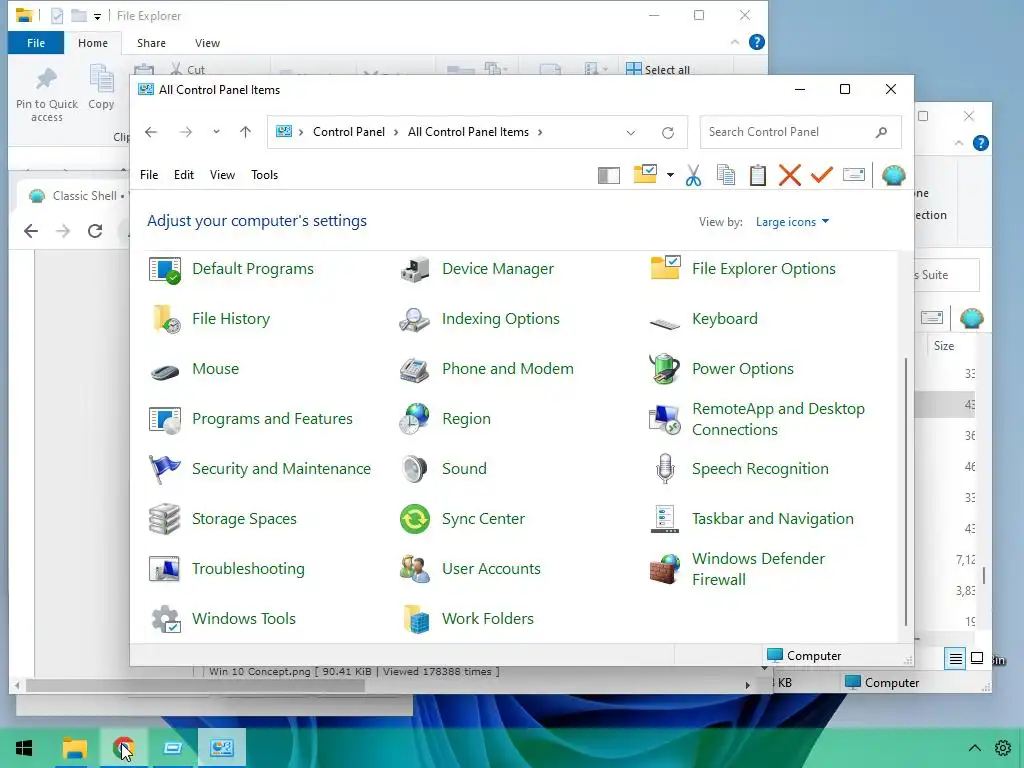1024x768 pixels.
Task: Open File Explorer Options item
Action: 743,269
